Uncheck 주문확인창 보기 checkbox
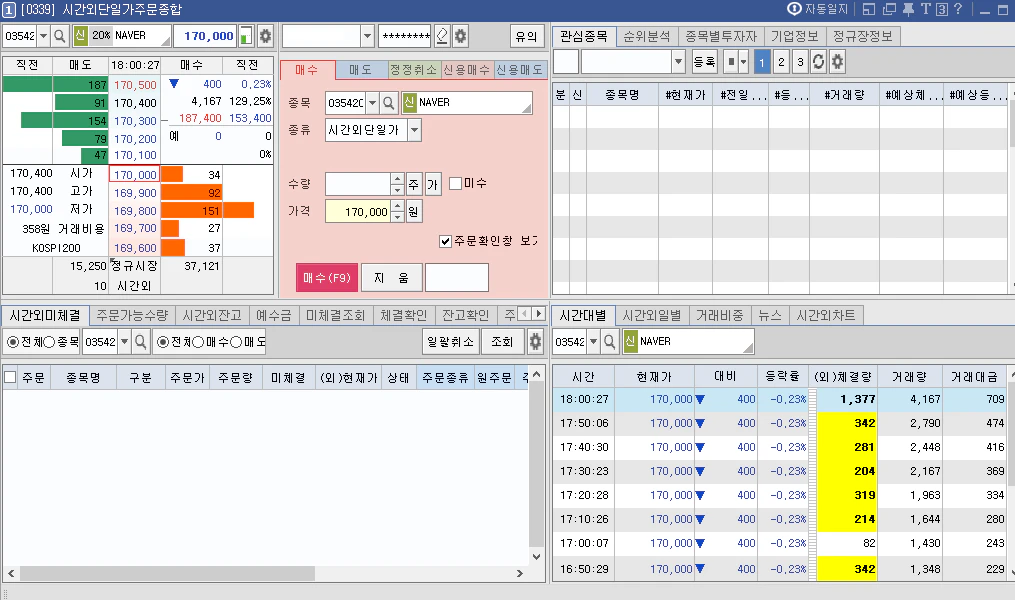This screenshot has width=1015, height=600. click(x=445, y=241)
